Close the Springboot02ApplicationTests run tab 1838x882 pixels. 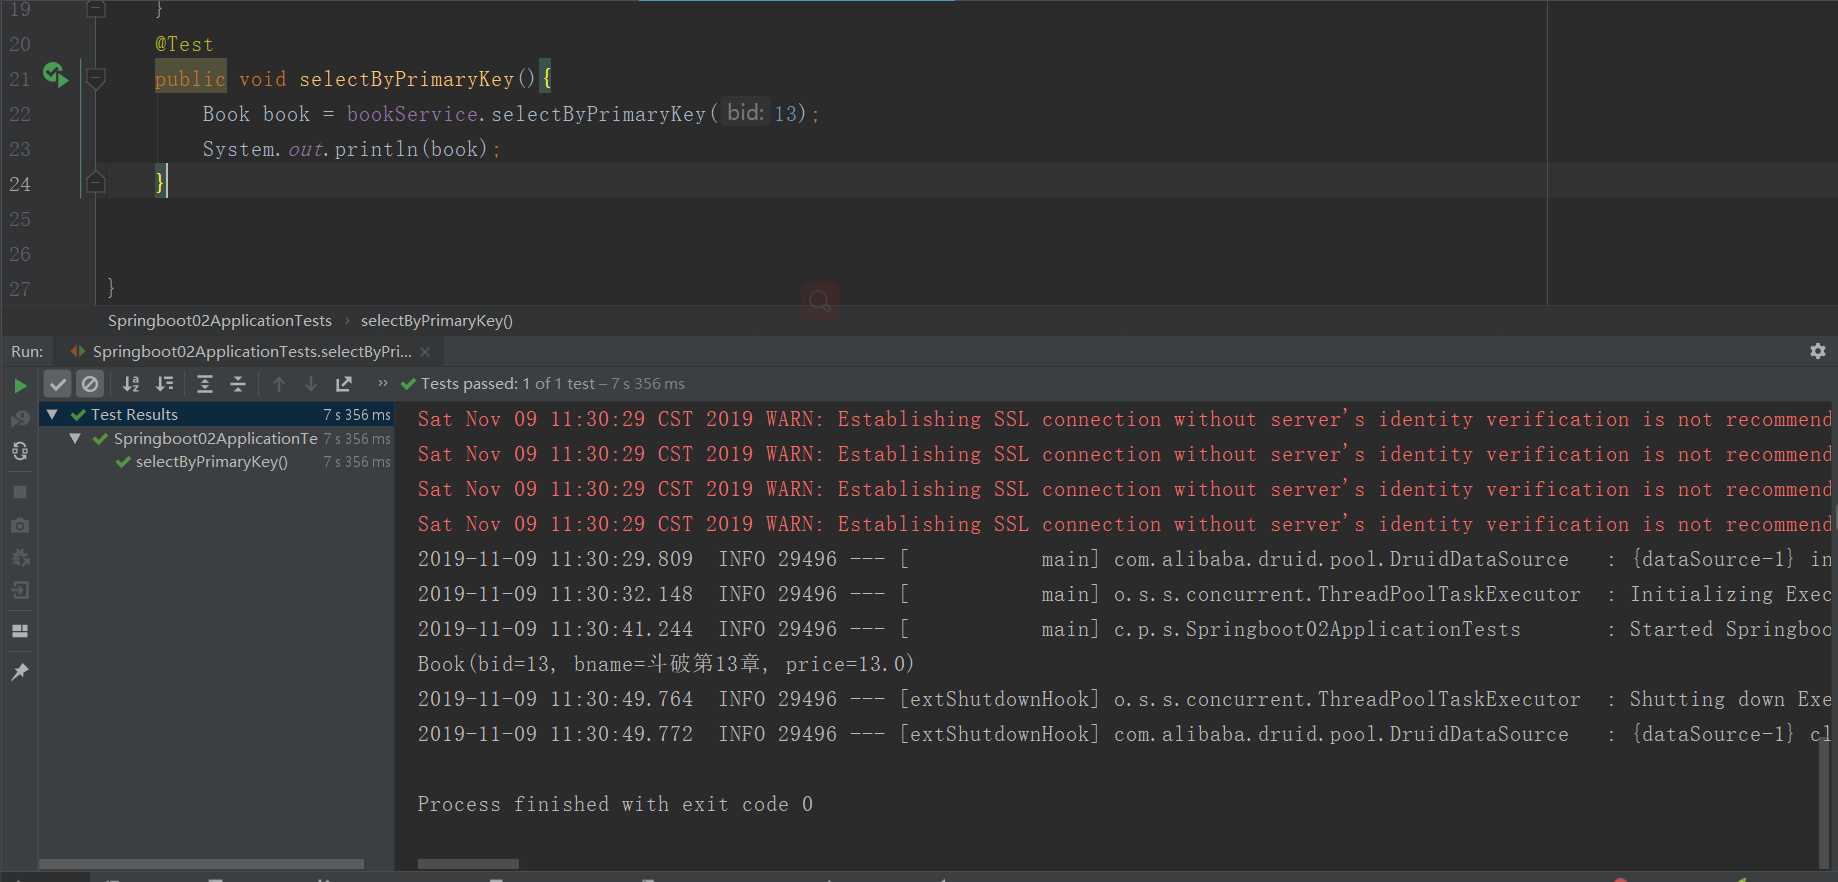click(x=425, y=352)
